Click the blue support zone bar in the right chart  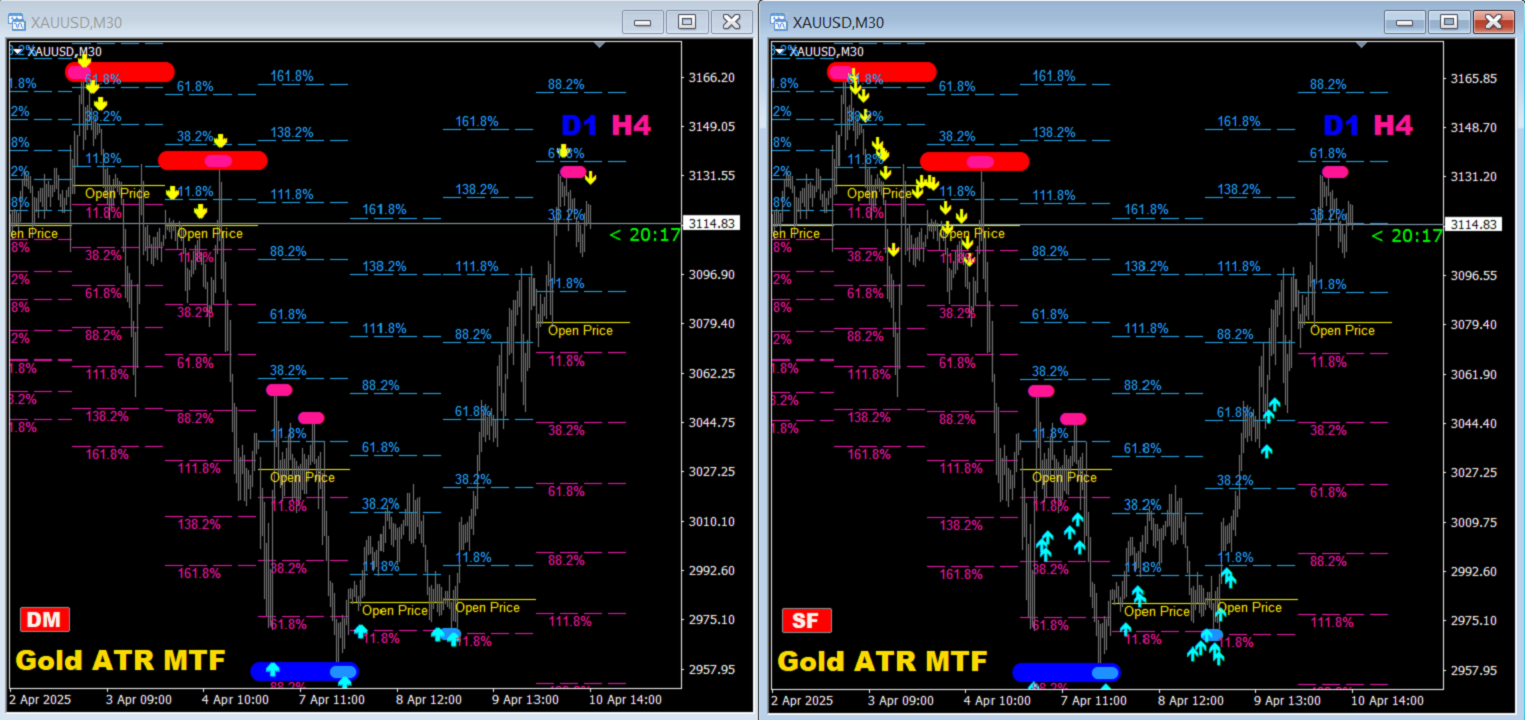[x=1066, y=672]
